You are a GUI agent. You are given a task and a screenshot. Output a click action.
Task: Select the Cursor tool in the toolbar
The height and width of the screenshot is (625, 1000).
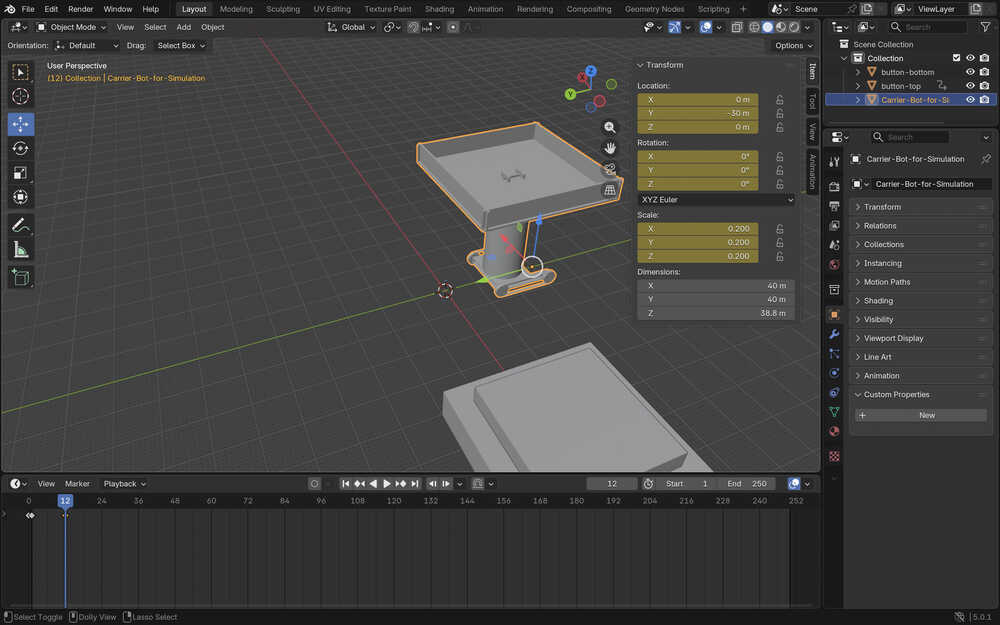(x=20, y=96)
